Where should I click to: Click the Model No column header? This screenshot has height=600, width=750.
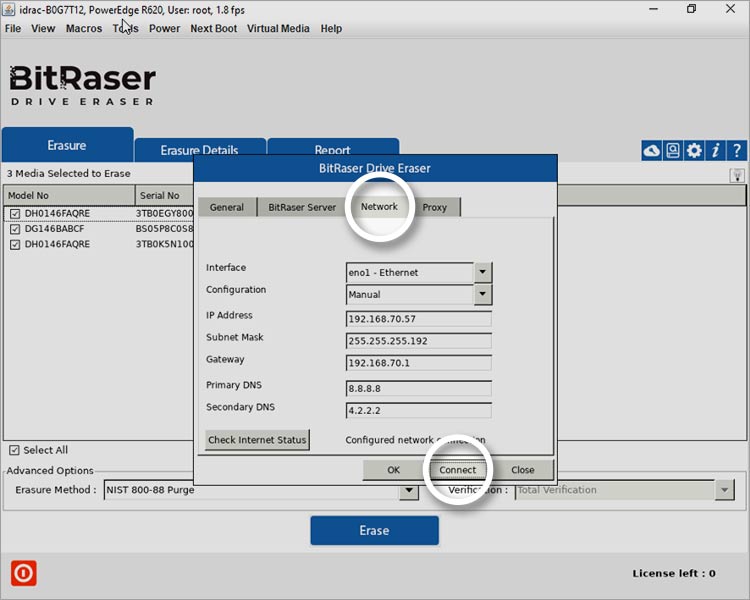point(69,195)
